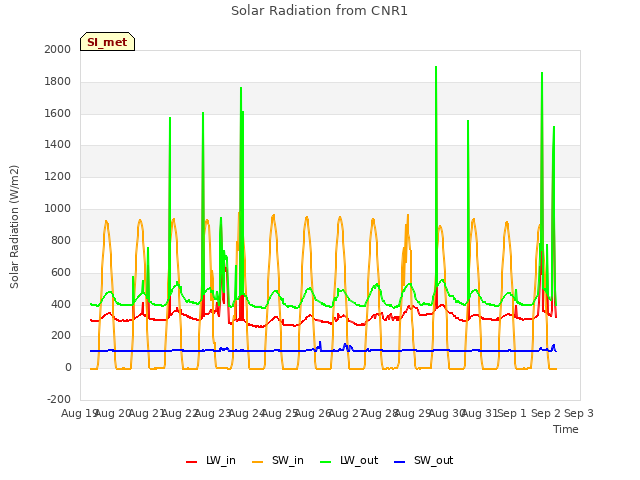Click the y-axis tick value 1600

58,113
